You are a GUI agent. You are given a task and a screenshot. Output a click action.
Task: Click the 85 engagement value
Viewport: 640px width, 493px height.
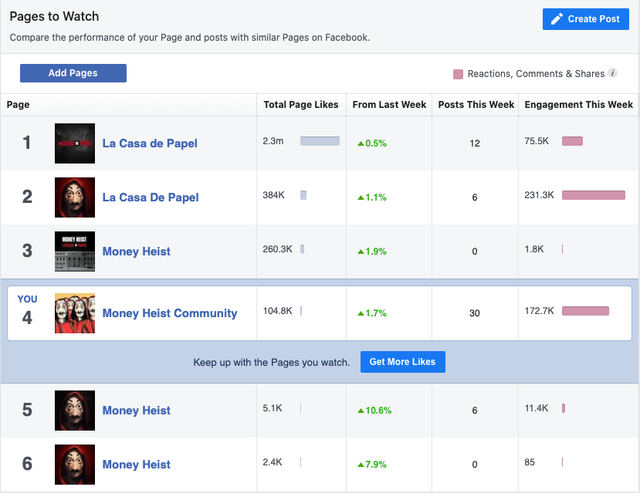pos(530,462)
